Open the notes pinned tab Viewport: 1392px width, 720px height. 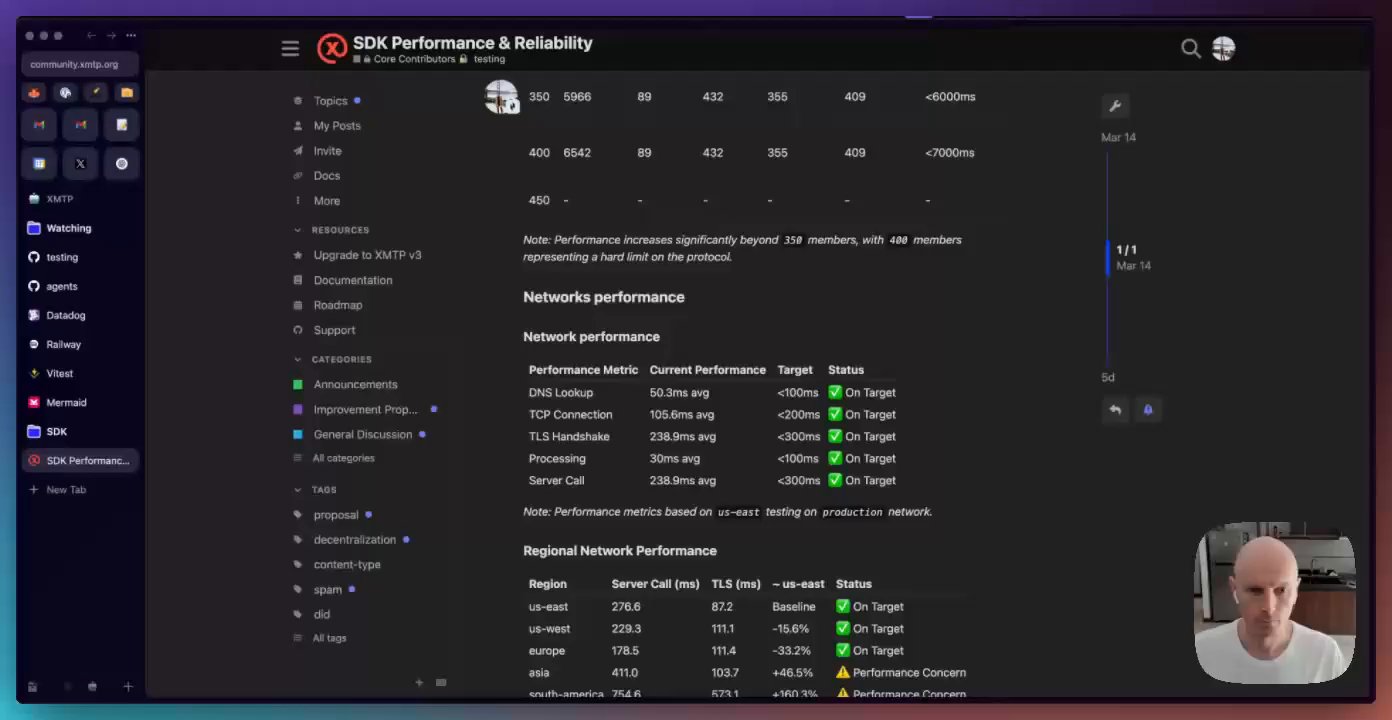[x=122, y=125]
